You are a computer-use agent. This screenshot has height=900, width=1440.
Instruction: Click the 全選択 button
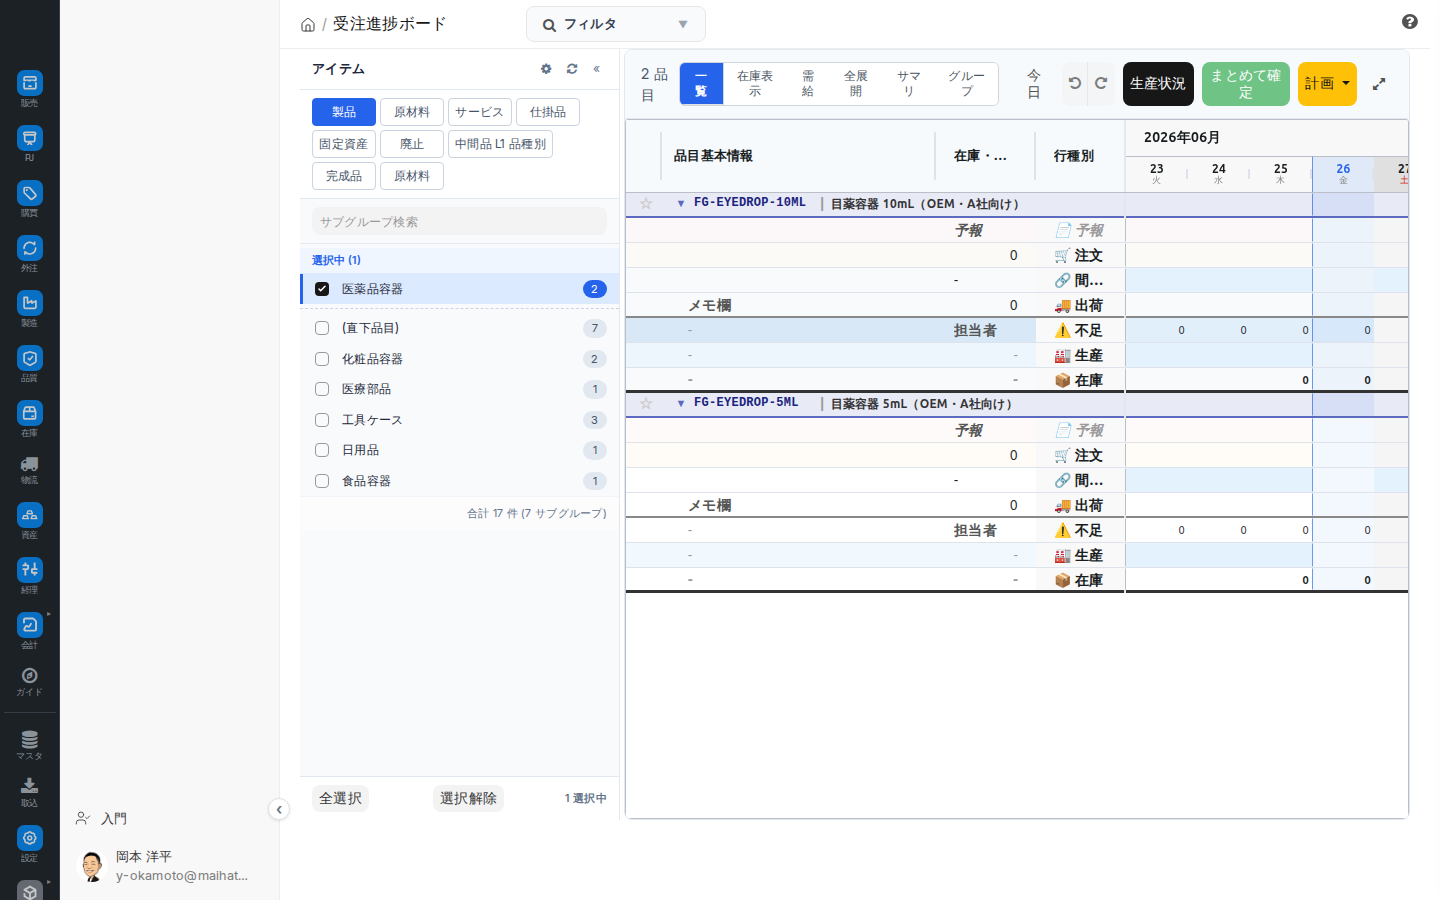click(340, 798)
